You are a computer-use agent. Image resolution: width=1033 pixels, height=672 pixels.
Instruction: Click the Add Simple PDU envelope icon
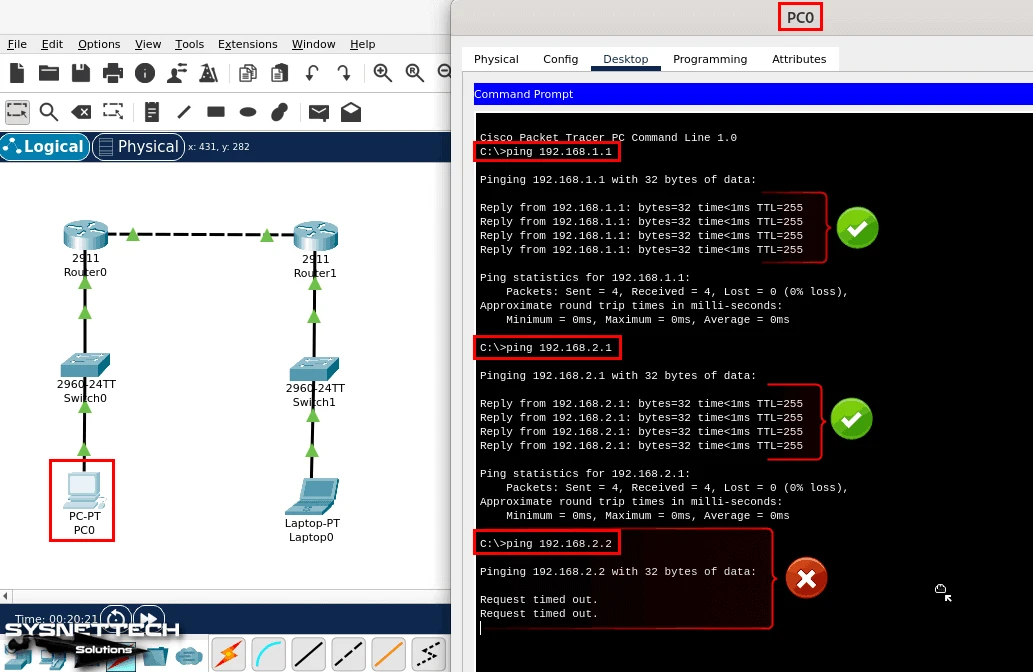[318, 111]
